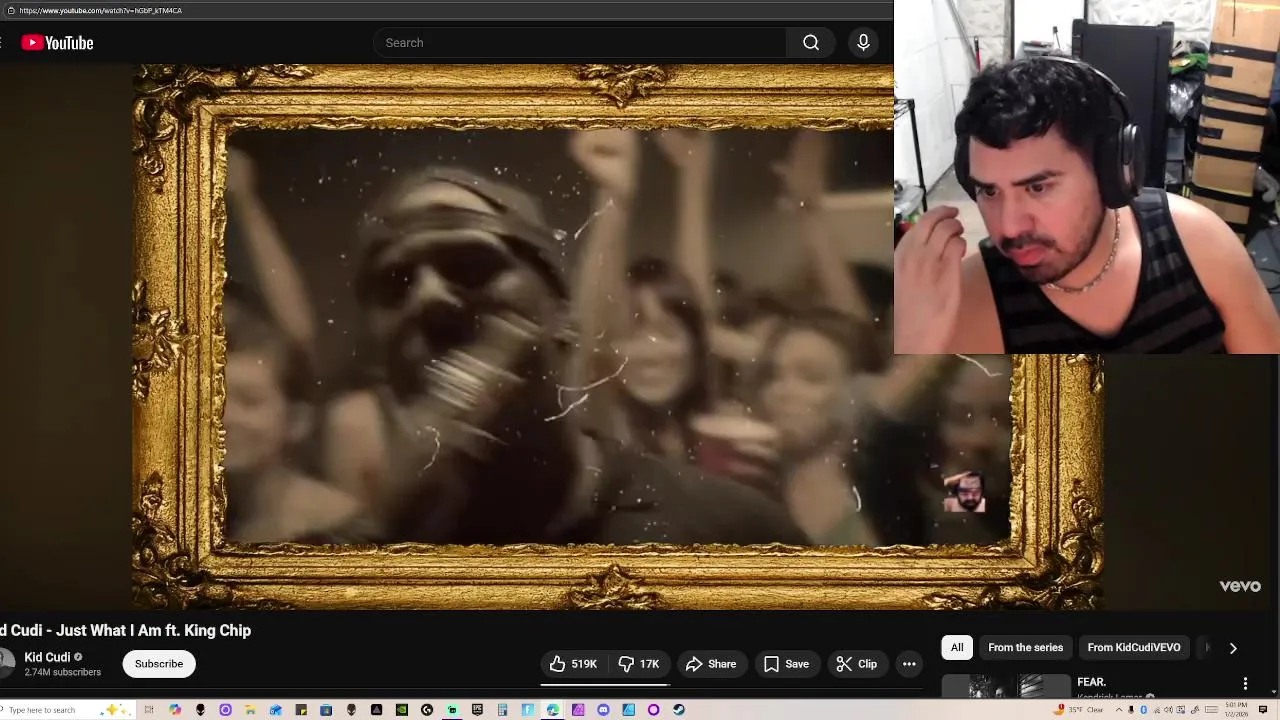Click the YouTube logo to go home
The image size is (1280, 720).
(57, 43)
